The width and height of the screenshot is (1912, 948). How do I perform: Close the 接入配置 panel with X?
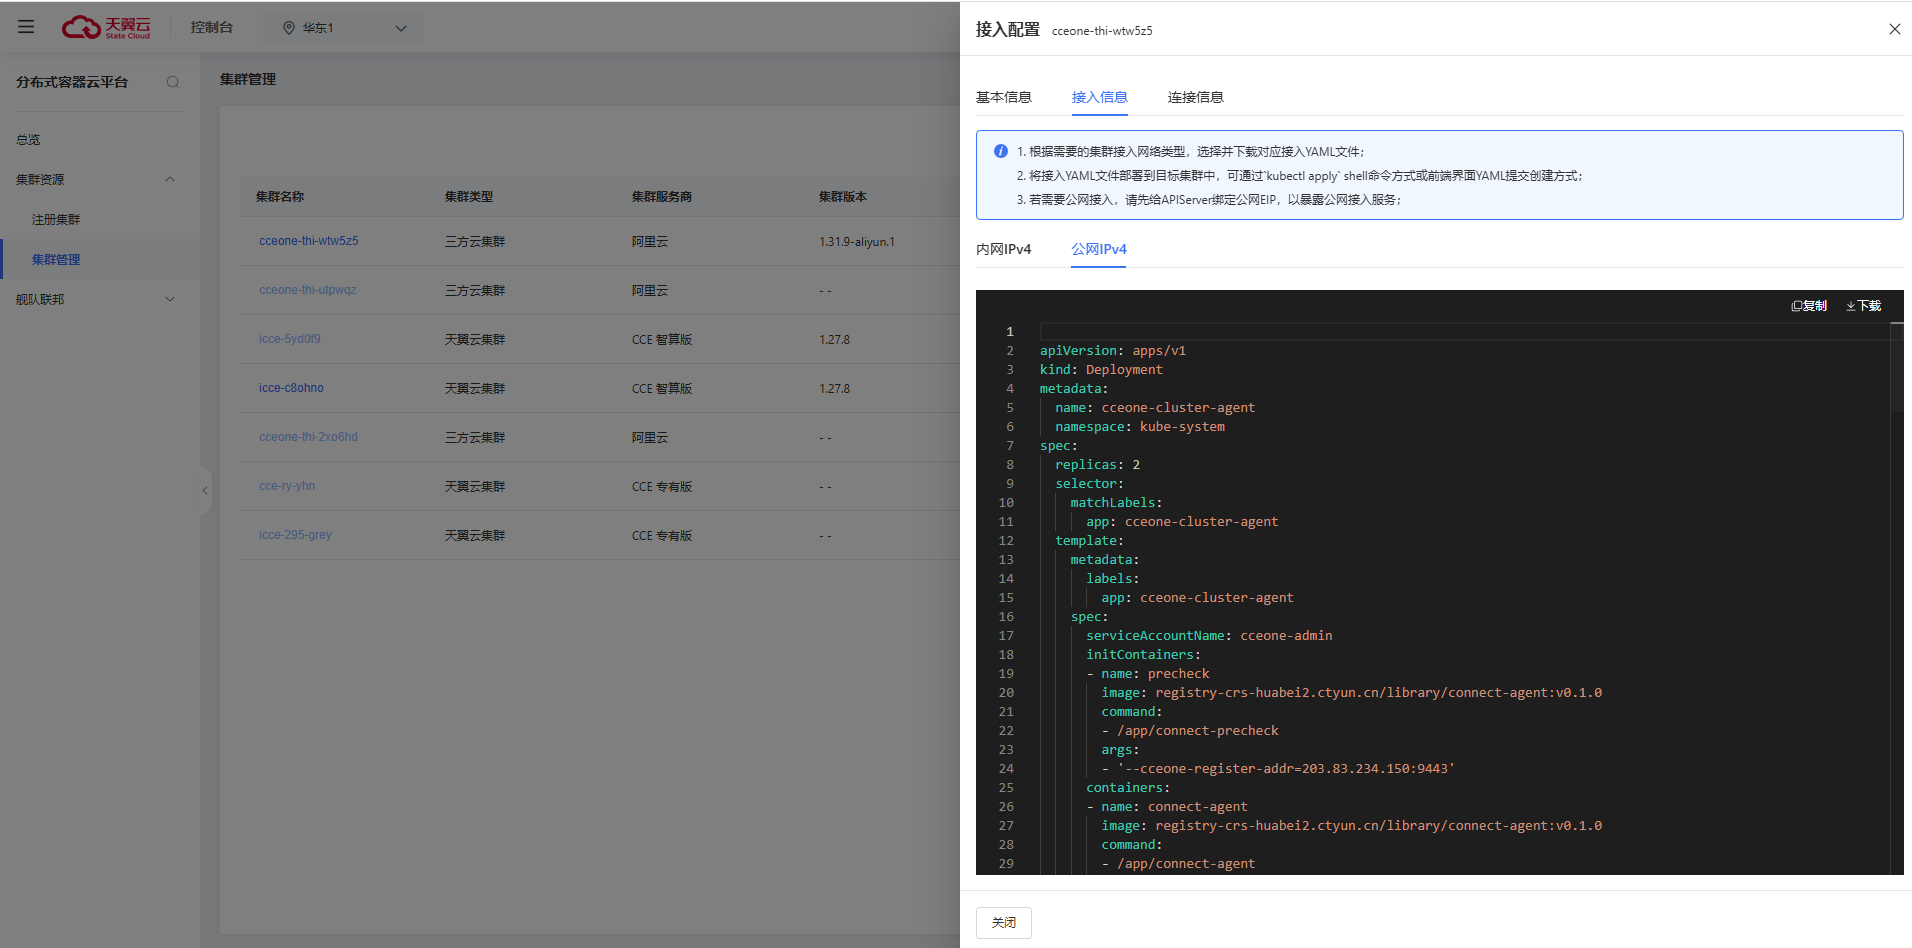click(x=1894, y=29)
